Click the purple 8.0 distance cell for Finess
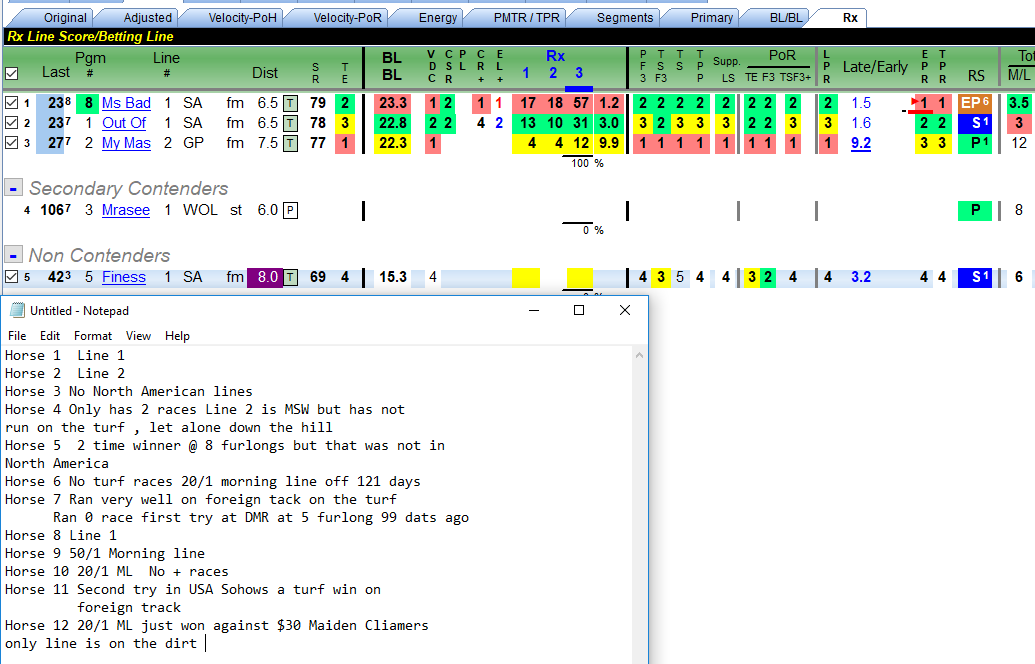Screen dimensions: 1035x664 (265, 277)
